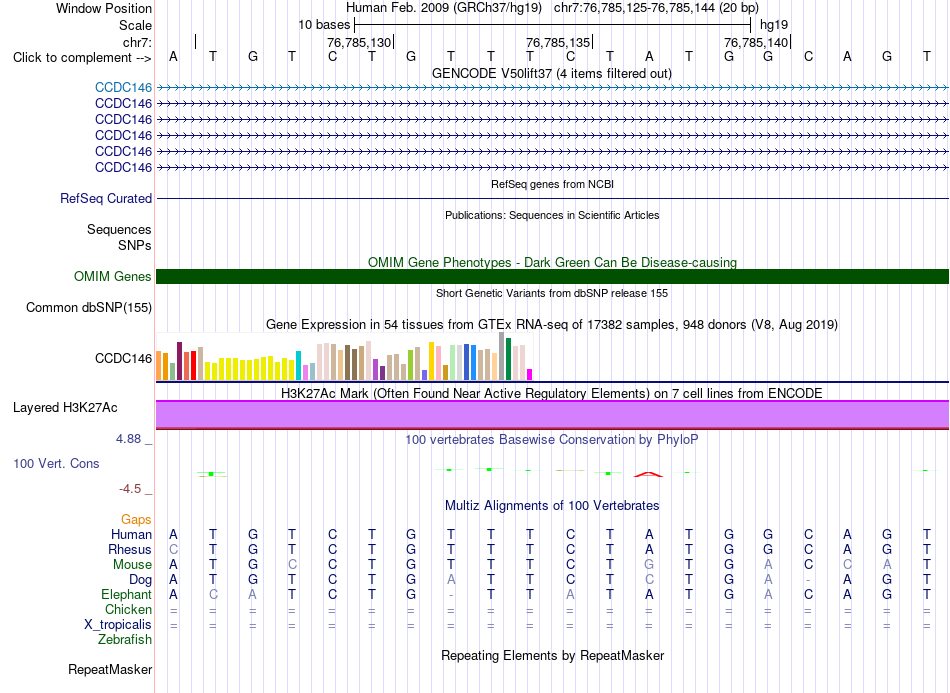Click 'Repeating Elements by RepeatMasker' title
Viewport: 950px width, 693px height.
553,655
